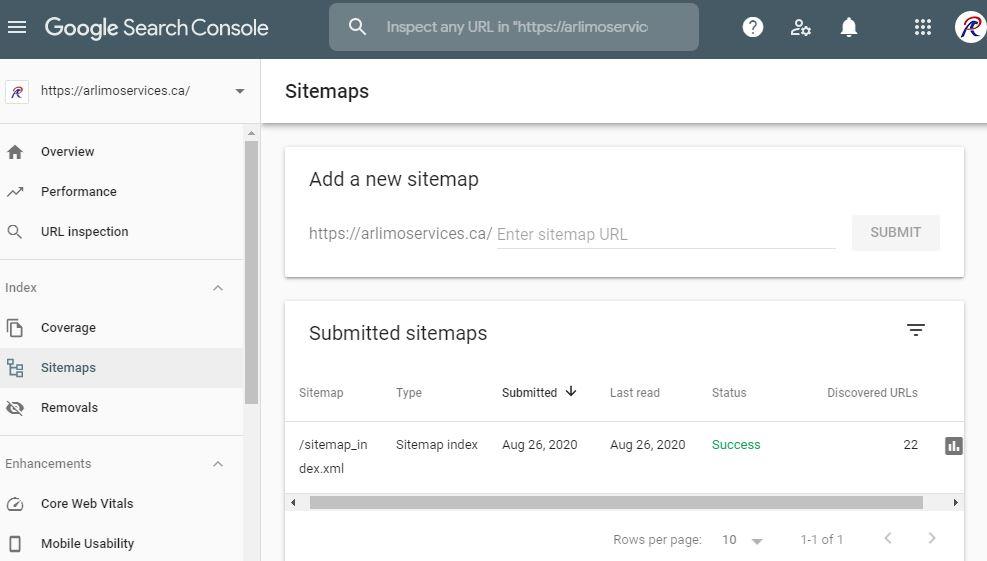Click the Removals crossed-eye icon
Image resolution: width=987 pixels, height=561 pixels.
point(15,408)
